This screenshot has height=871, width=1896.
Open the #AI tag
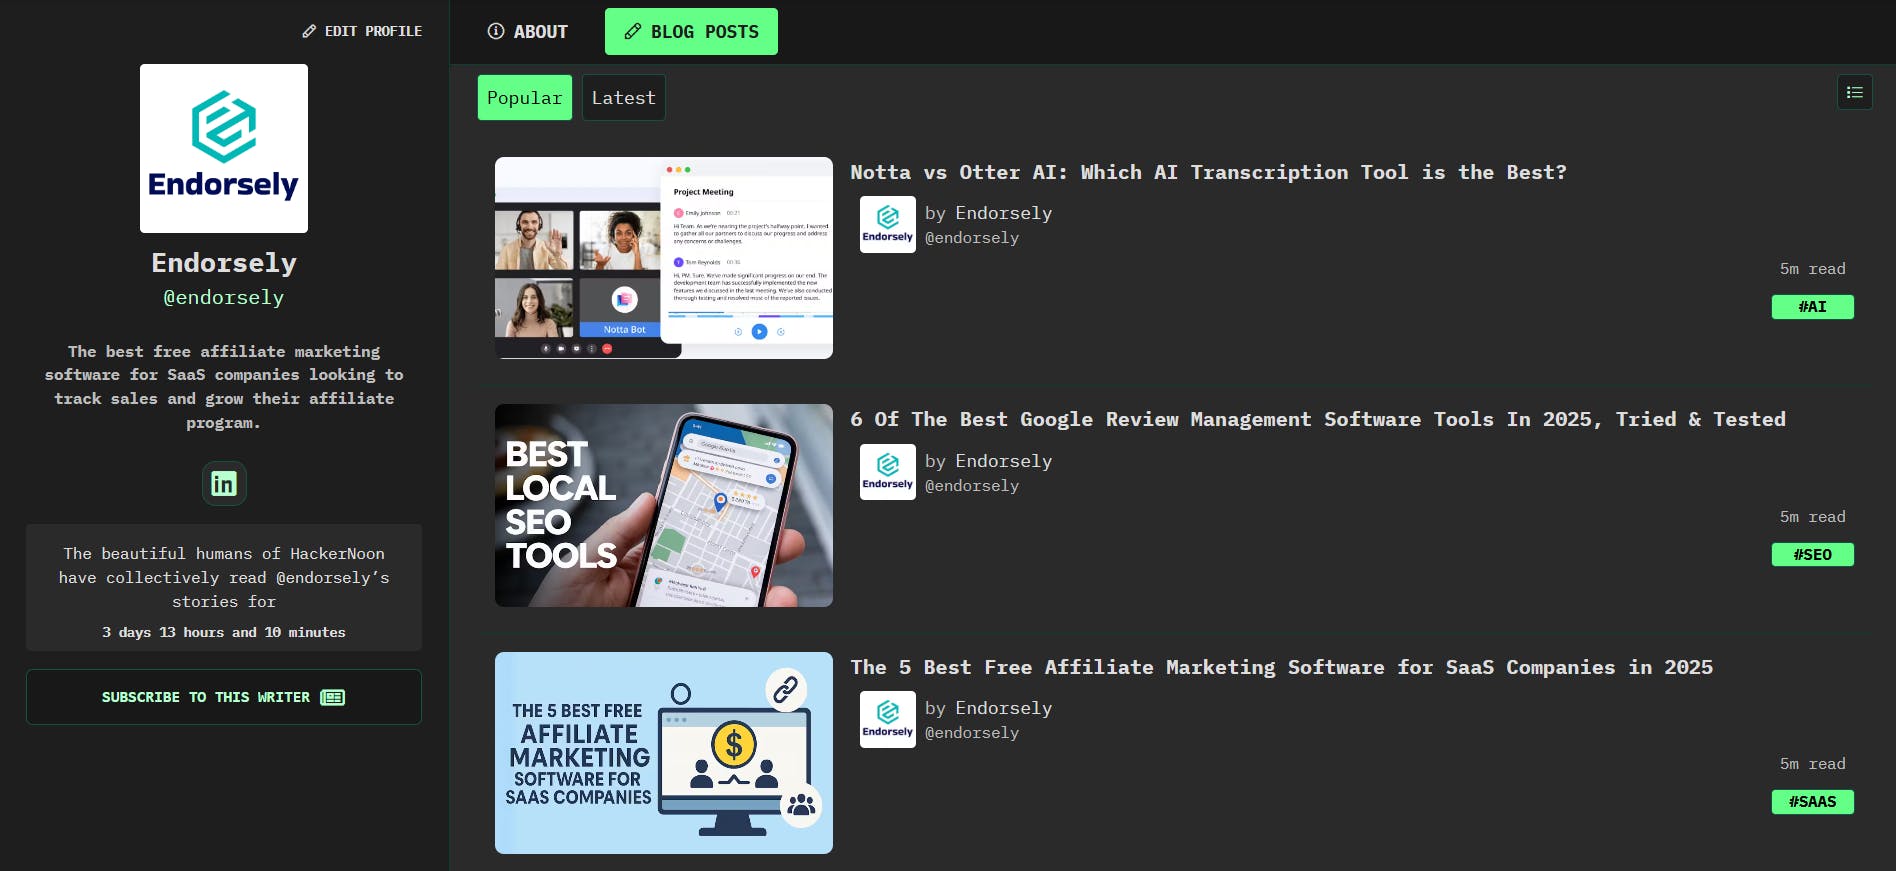pyautogui.click(x=1812, y=307)
